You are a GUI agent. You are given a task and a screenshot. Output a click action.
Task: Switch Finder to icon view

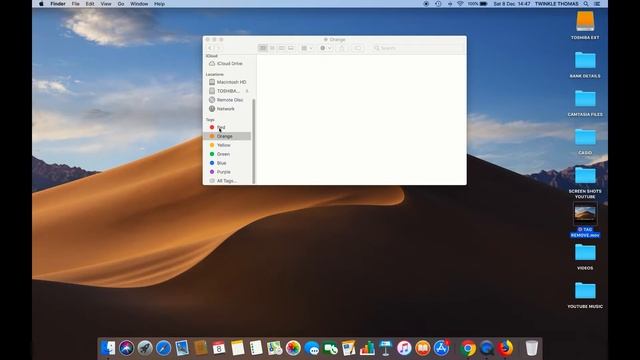click(263, 48)
